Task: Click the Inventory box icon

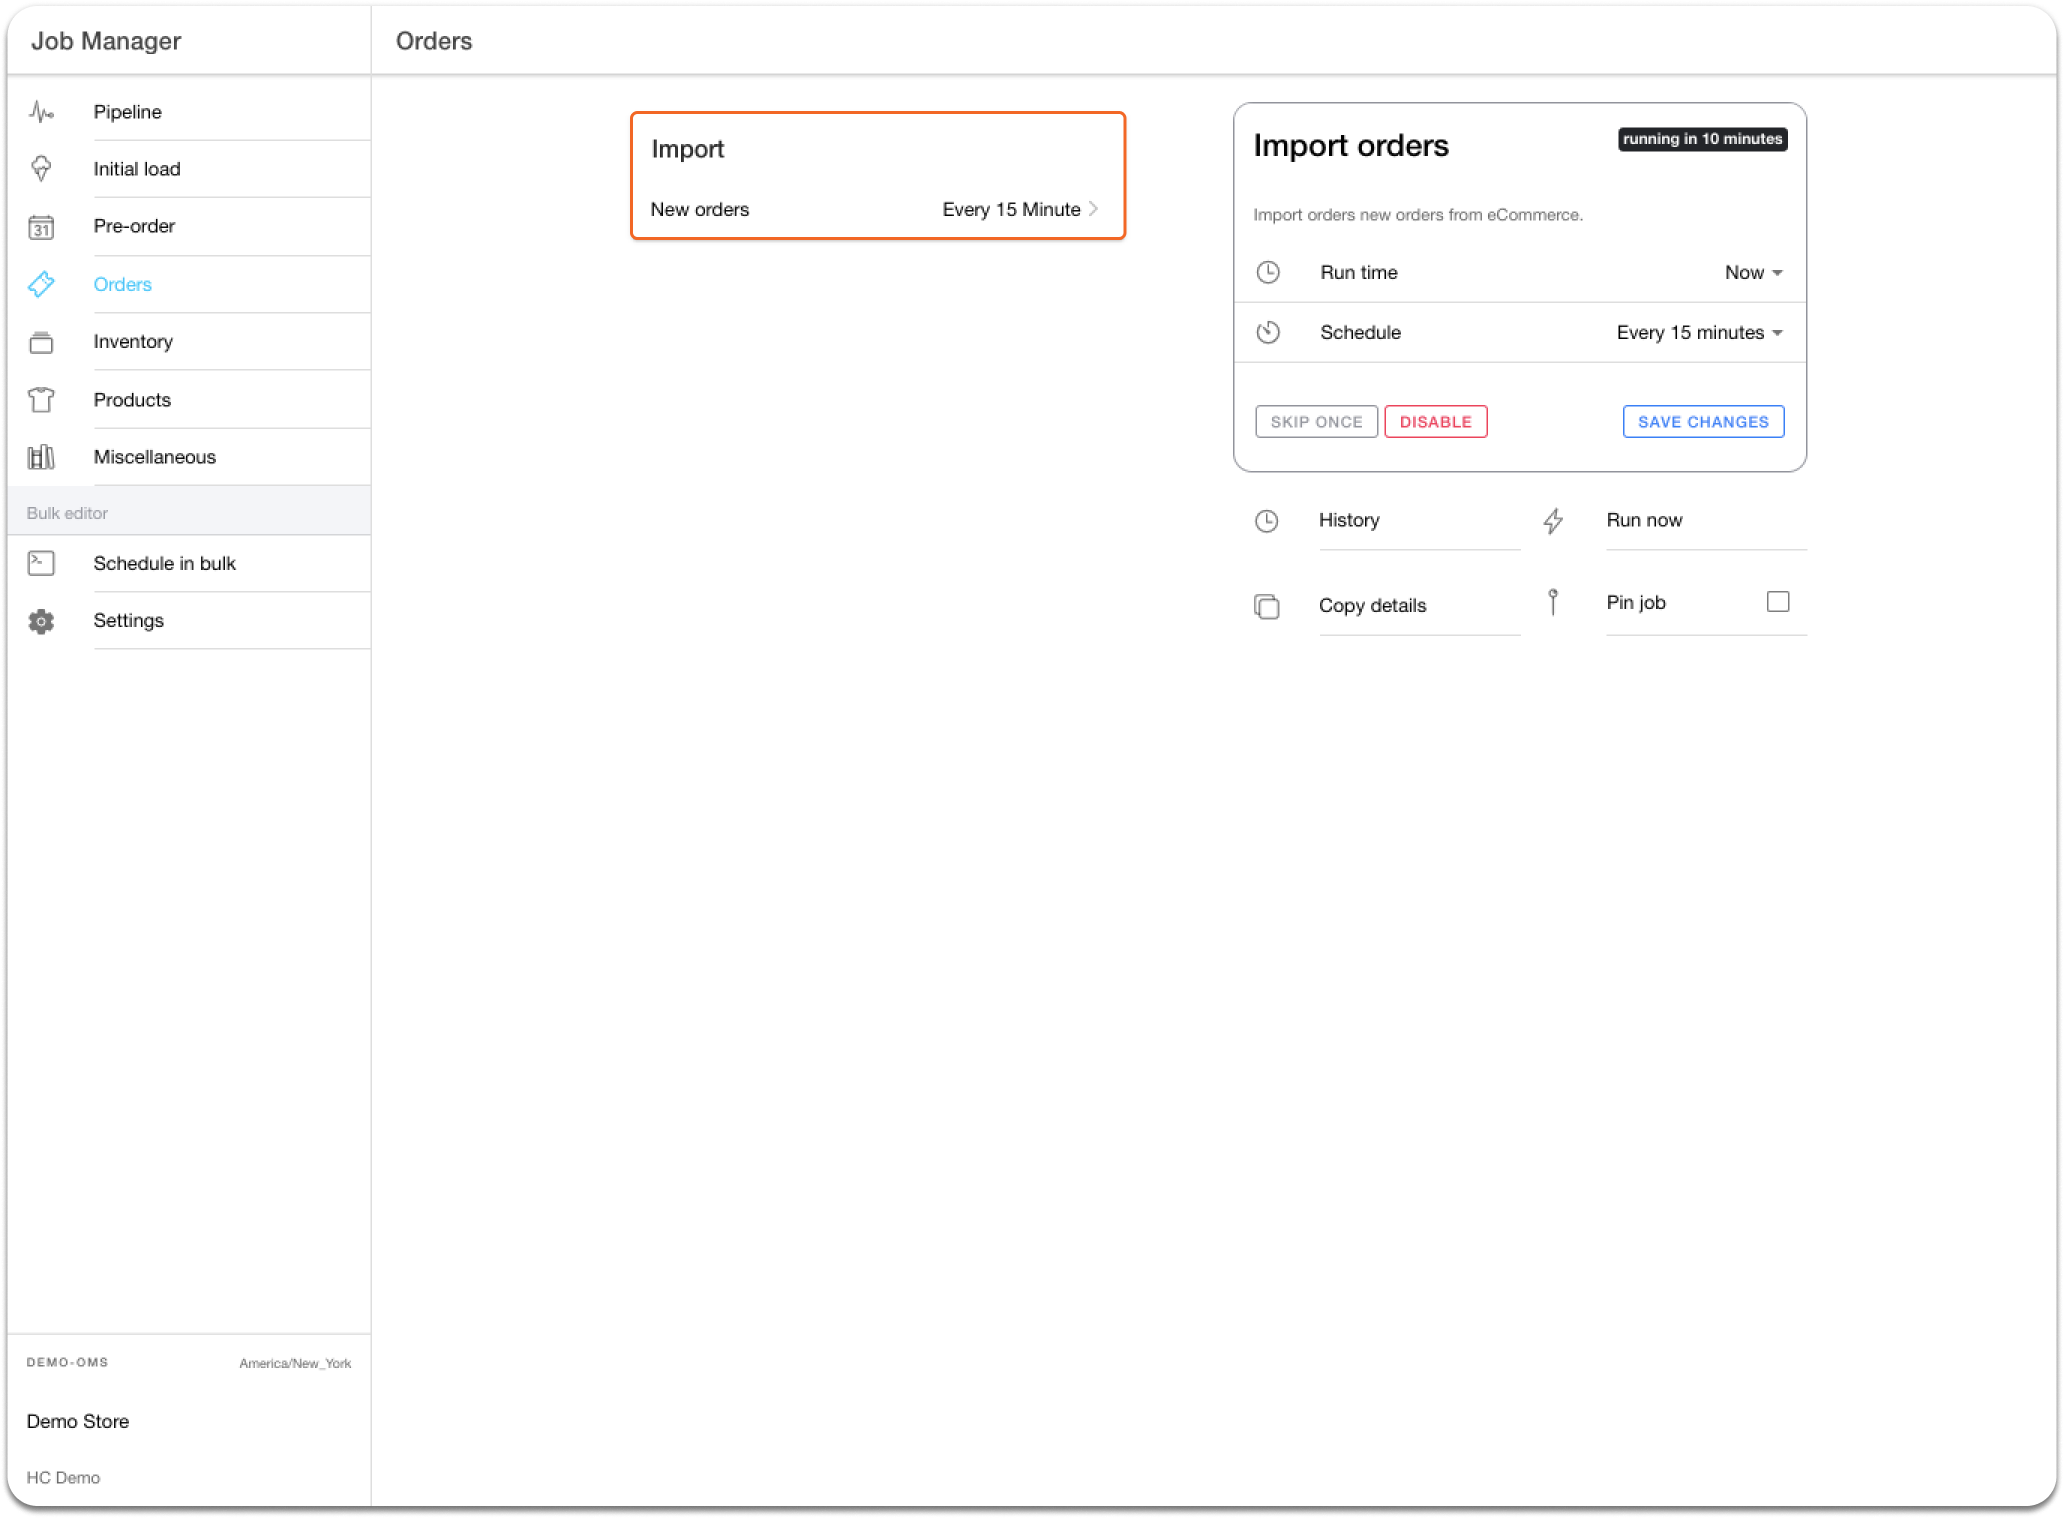Action: [x=41, y=343]
